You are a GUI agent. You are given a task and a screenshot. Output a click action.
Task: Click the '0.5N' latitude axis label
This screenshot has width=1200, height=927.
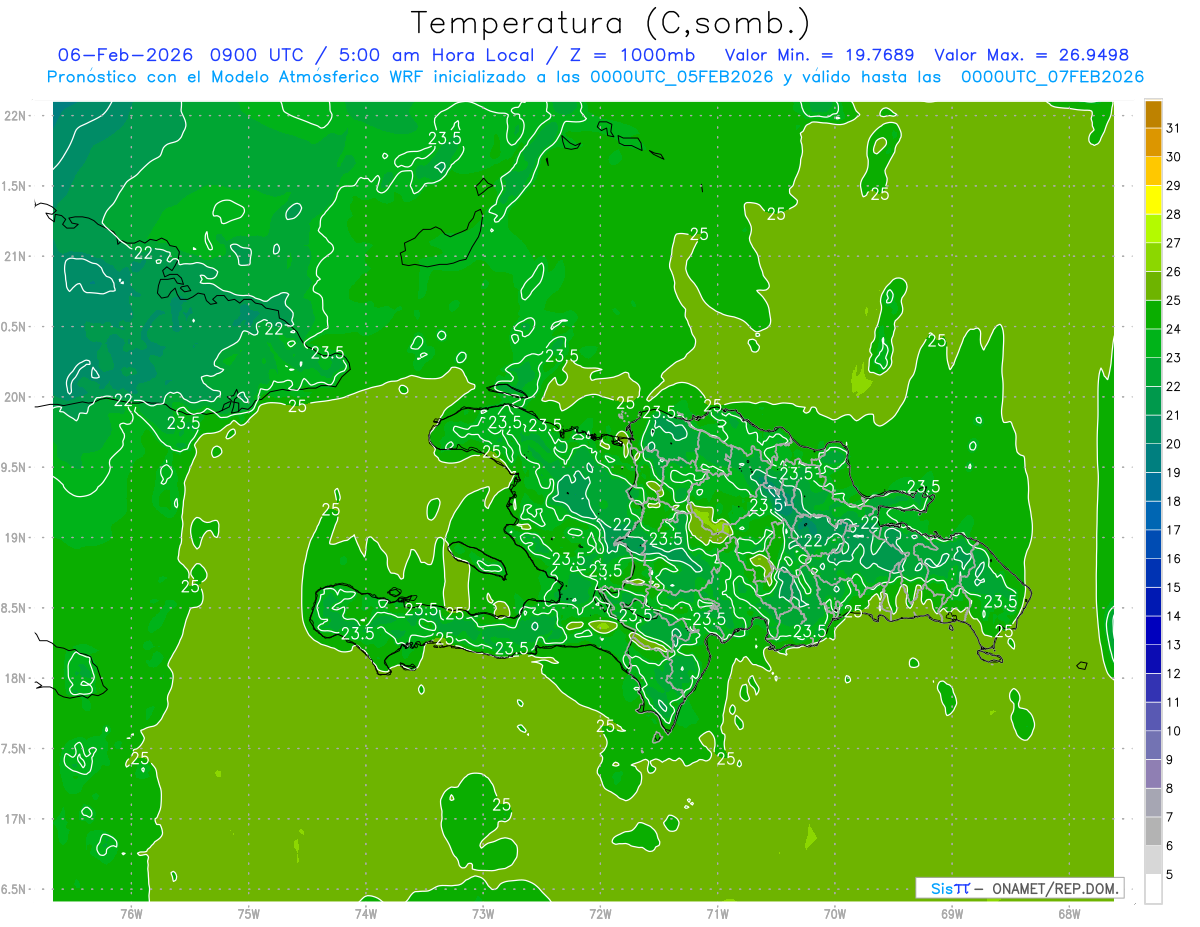point(13,327)
